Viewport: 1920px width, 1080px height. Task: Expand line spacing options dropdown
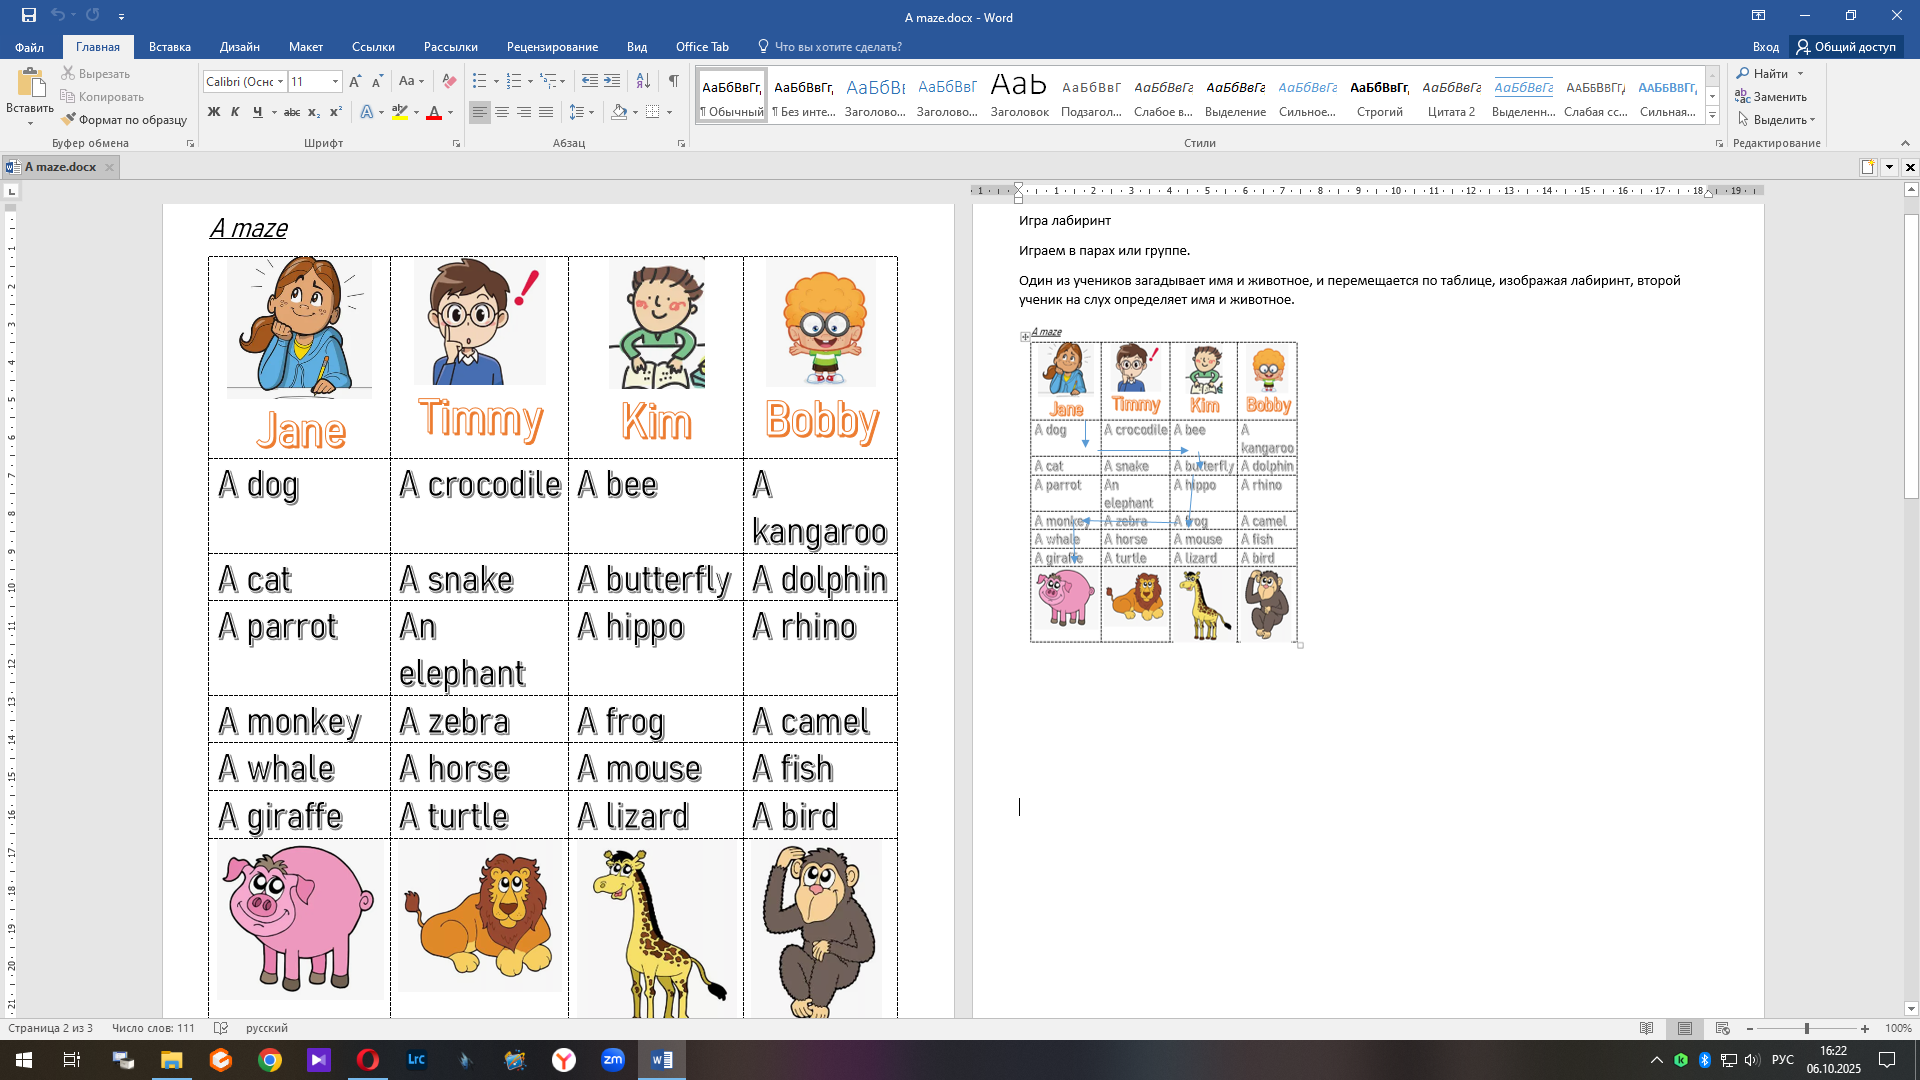click(592, 113)
